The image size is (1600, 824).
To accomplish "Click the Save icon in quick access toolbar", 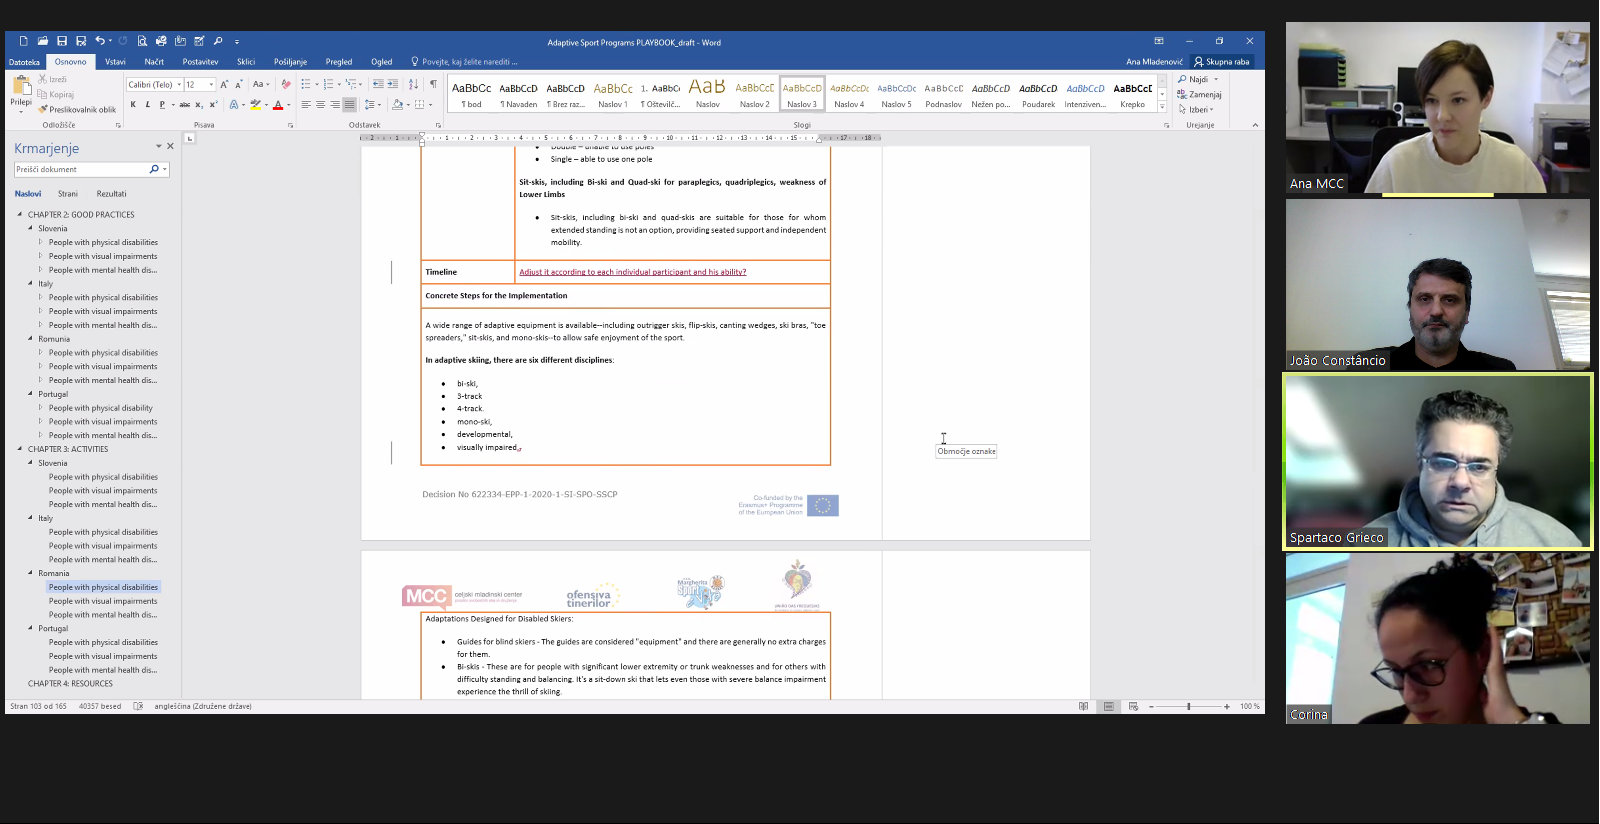I will tap(62, 41).
